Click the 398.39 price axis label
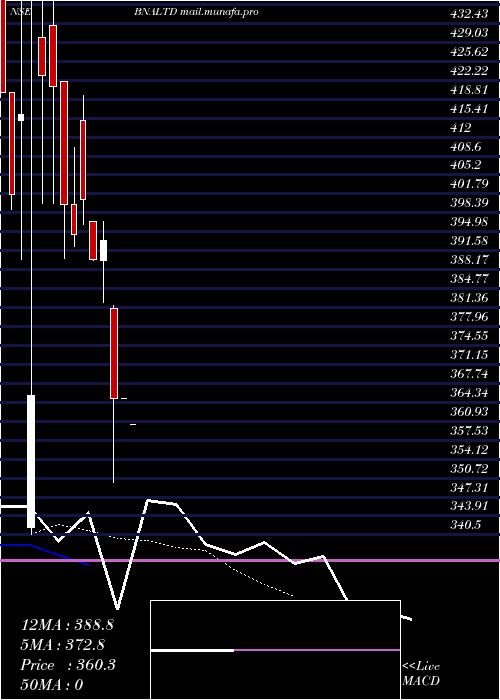This screenshot has height=700, width=500. coord(469,203)
